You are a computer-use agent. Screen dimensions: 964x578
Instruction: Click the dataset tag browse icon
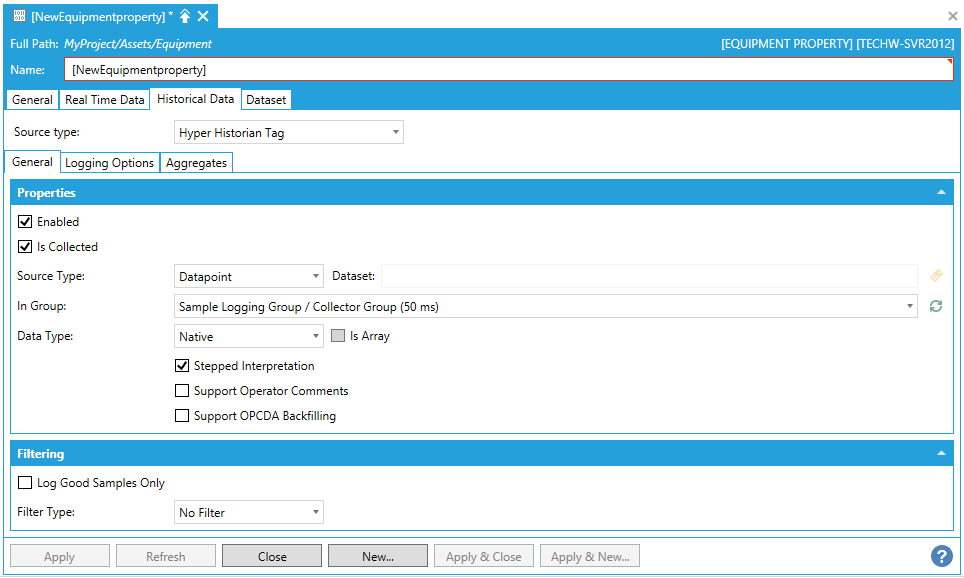coord(936,276)
